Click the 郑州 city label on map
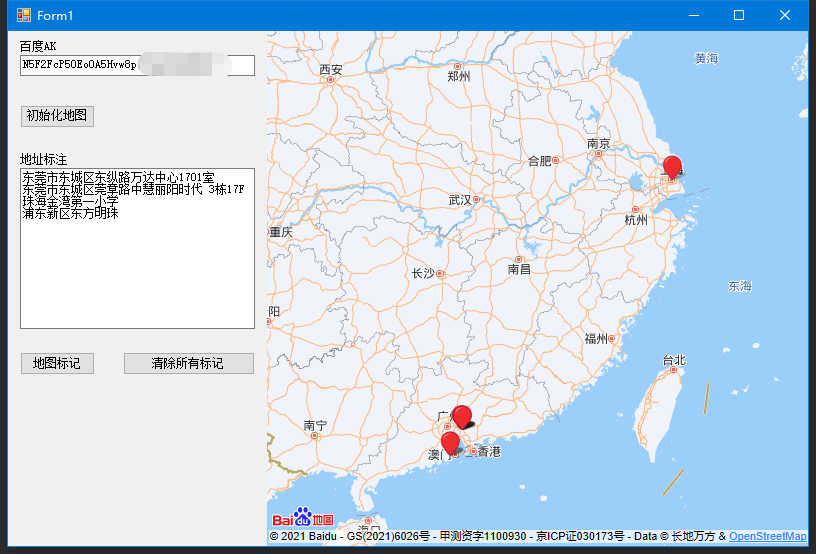 [458, 77]
